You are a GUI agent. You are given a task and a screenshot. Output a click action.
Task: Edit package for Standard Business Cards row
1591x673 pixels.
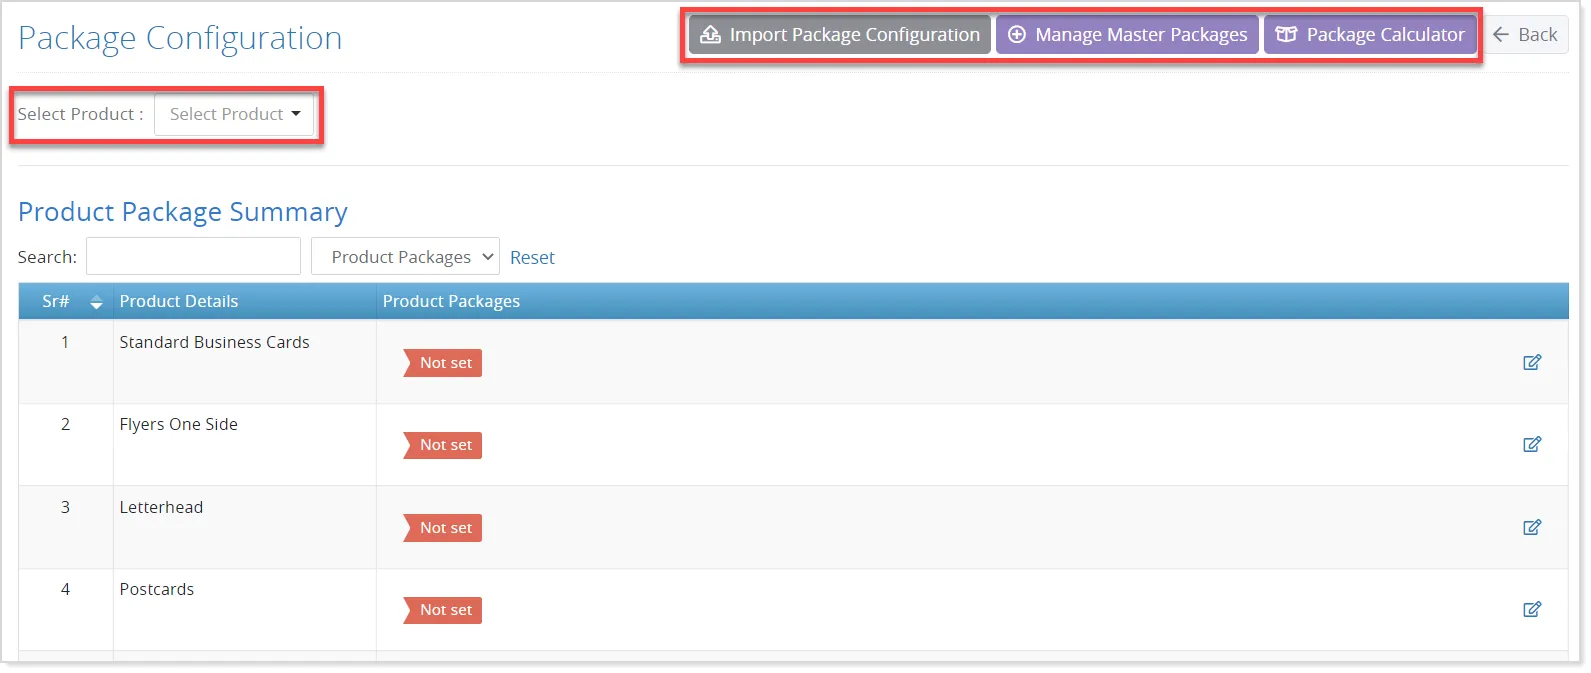(1531, 362)
